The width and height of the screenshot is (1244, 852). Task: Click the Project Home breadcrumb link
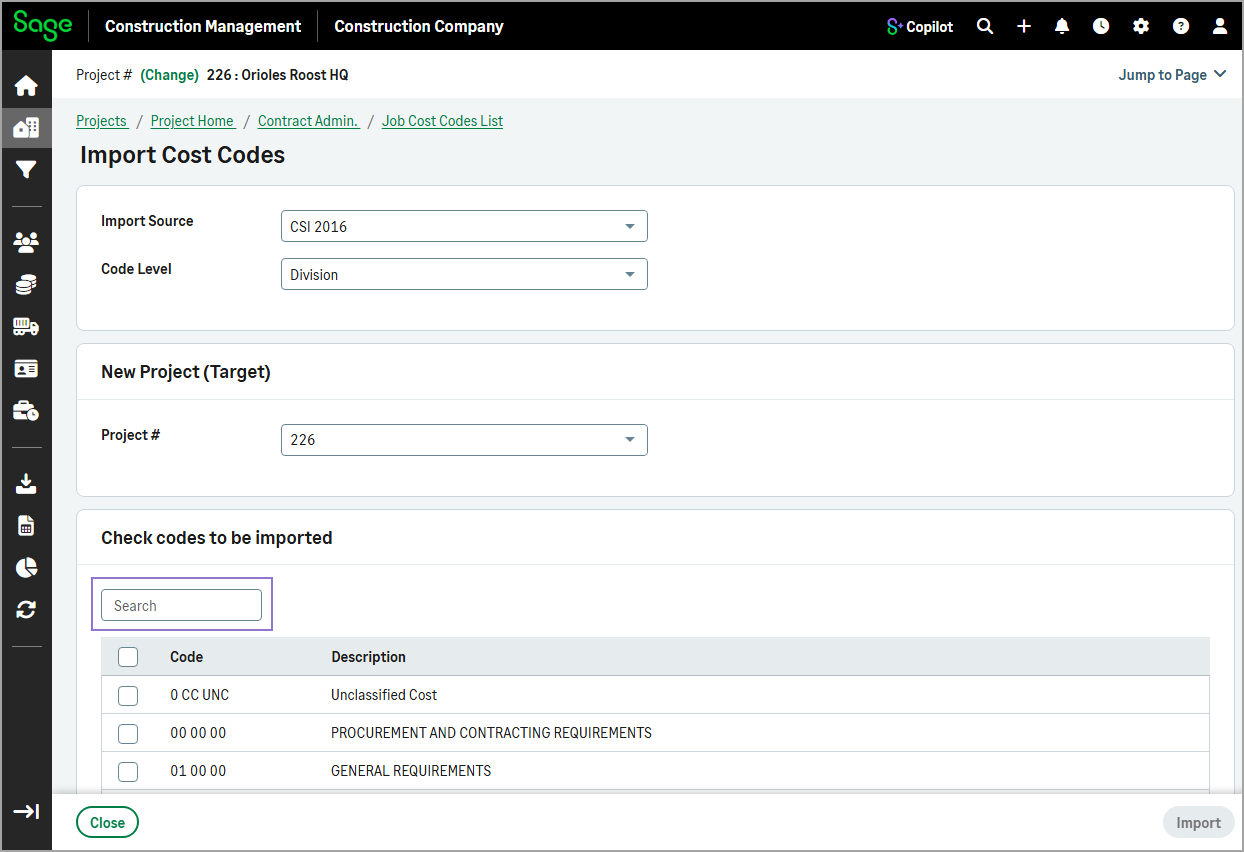pos(193,121)
